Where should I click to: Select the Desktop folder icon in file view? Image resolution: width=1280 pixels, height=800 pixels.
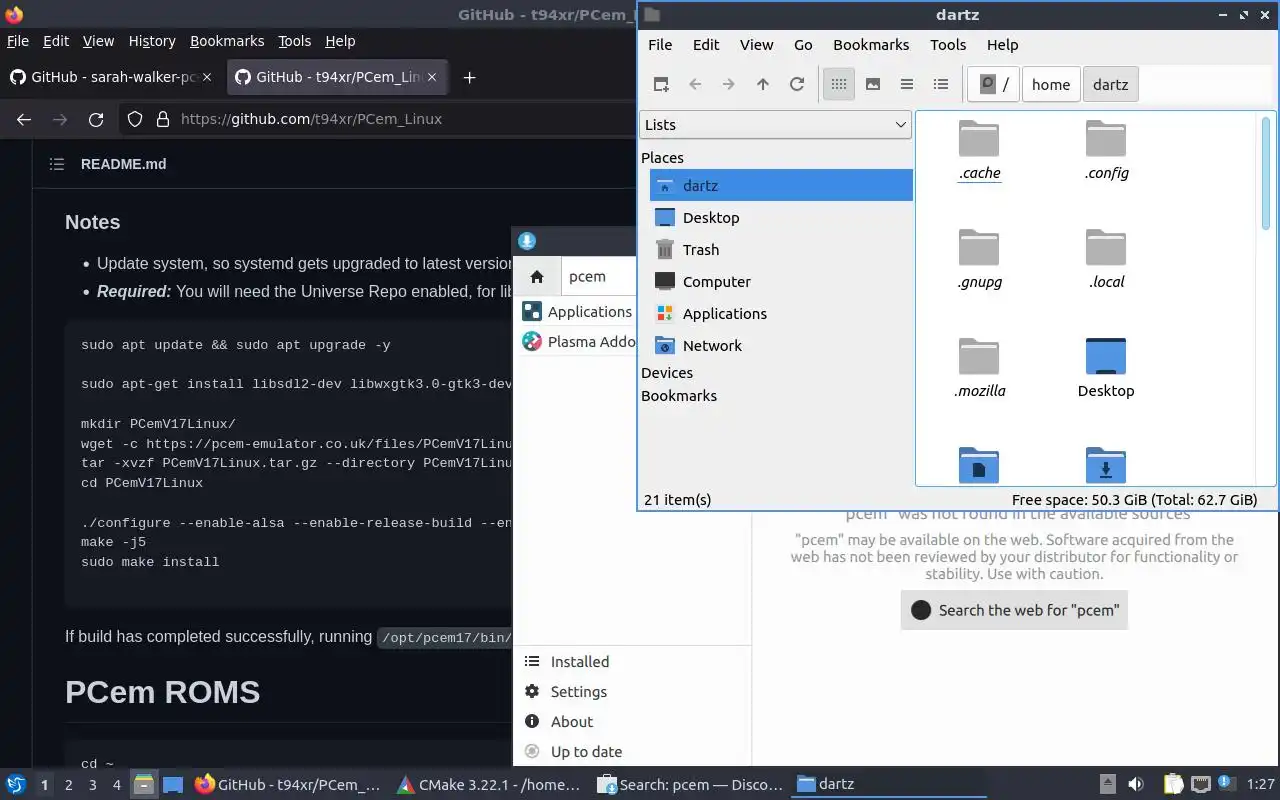click(x=1106, y=368)
